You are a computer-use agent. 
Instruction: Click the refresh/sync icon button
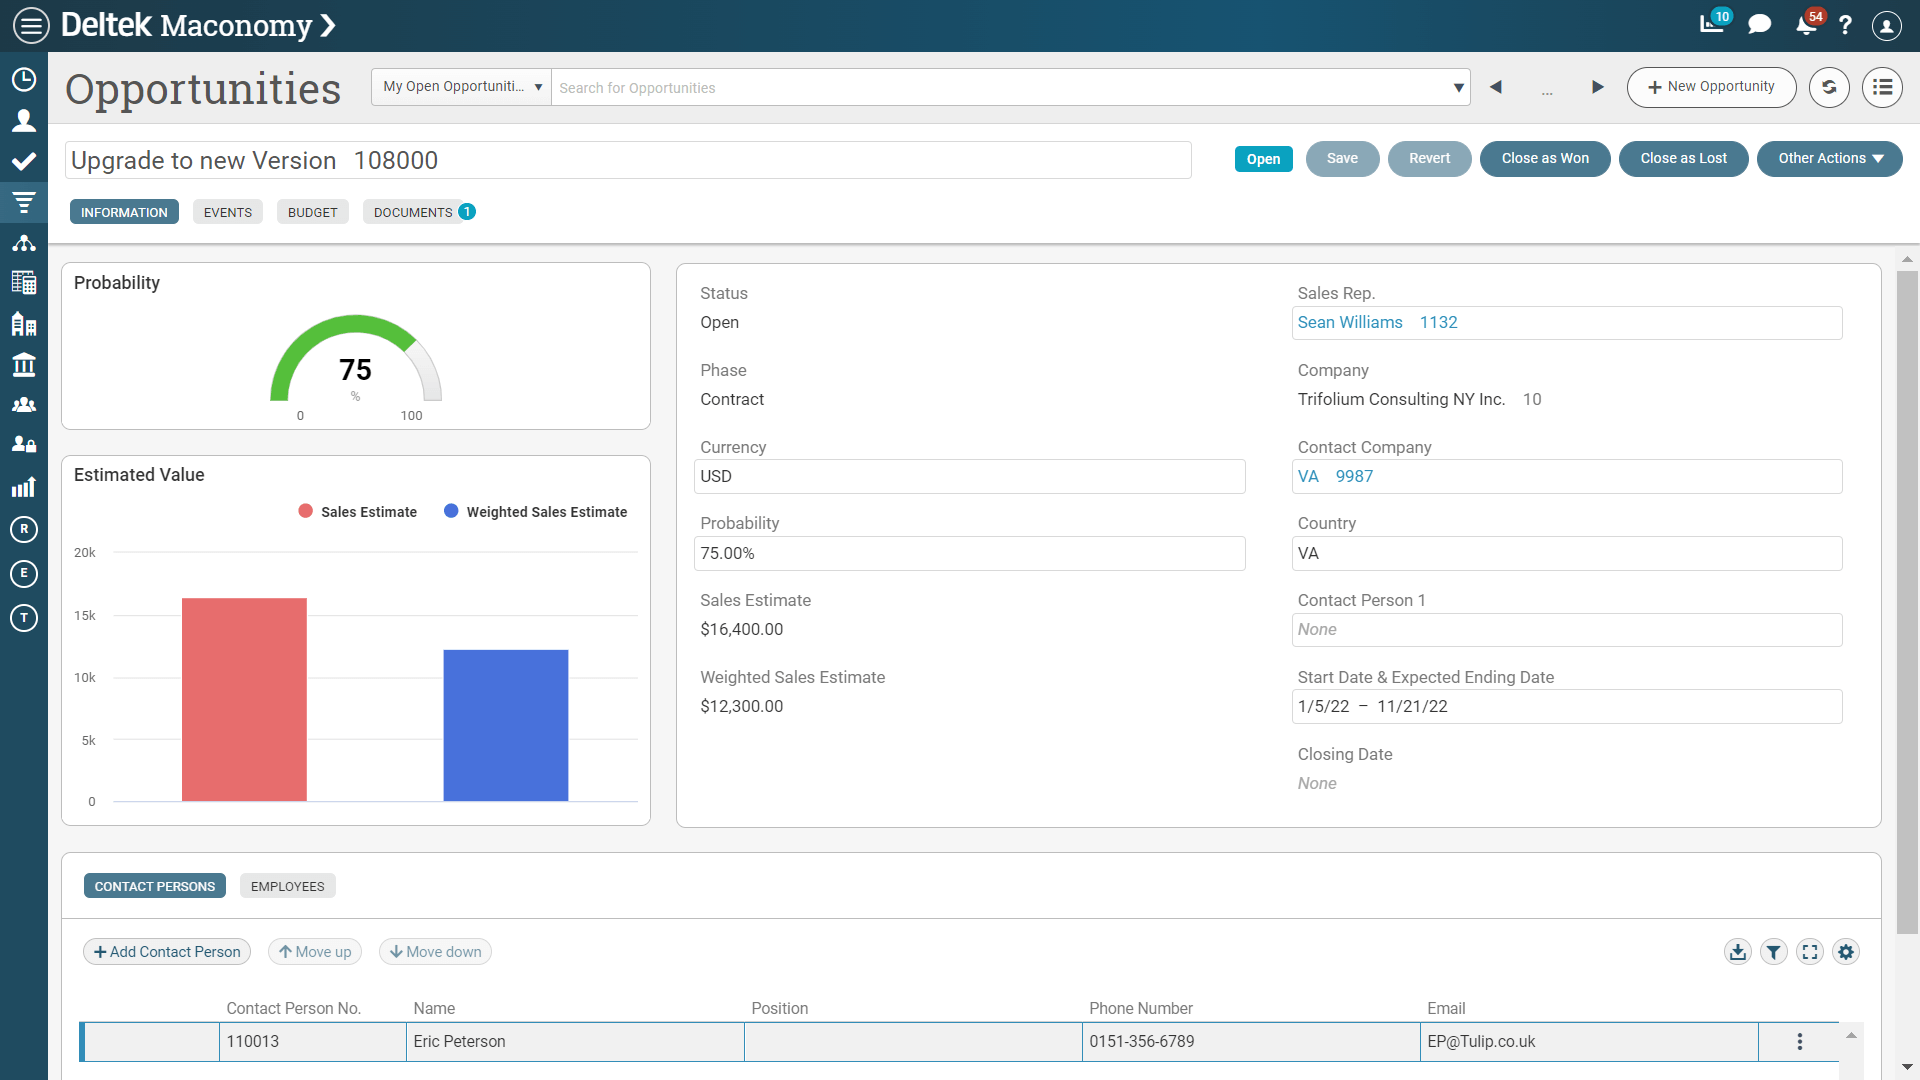[1832, 86]
